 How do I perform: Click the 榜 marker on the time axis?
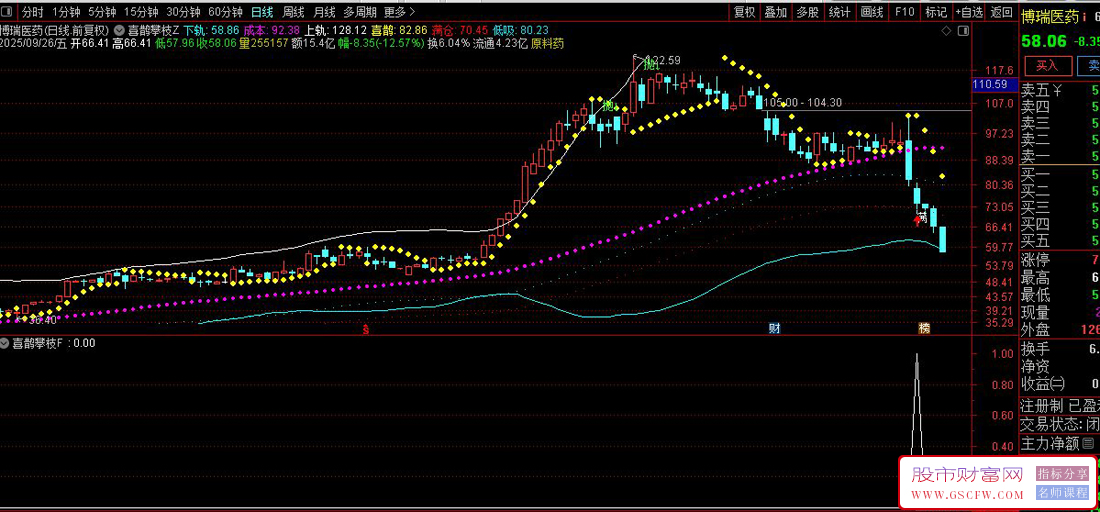coord(925,328)
